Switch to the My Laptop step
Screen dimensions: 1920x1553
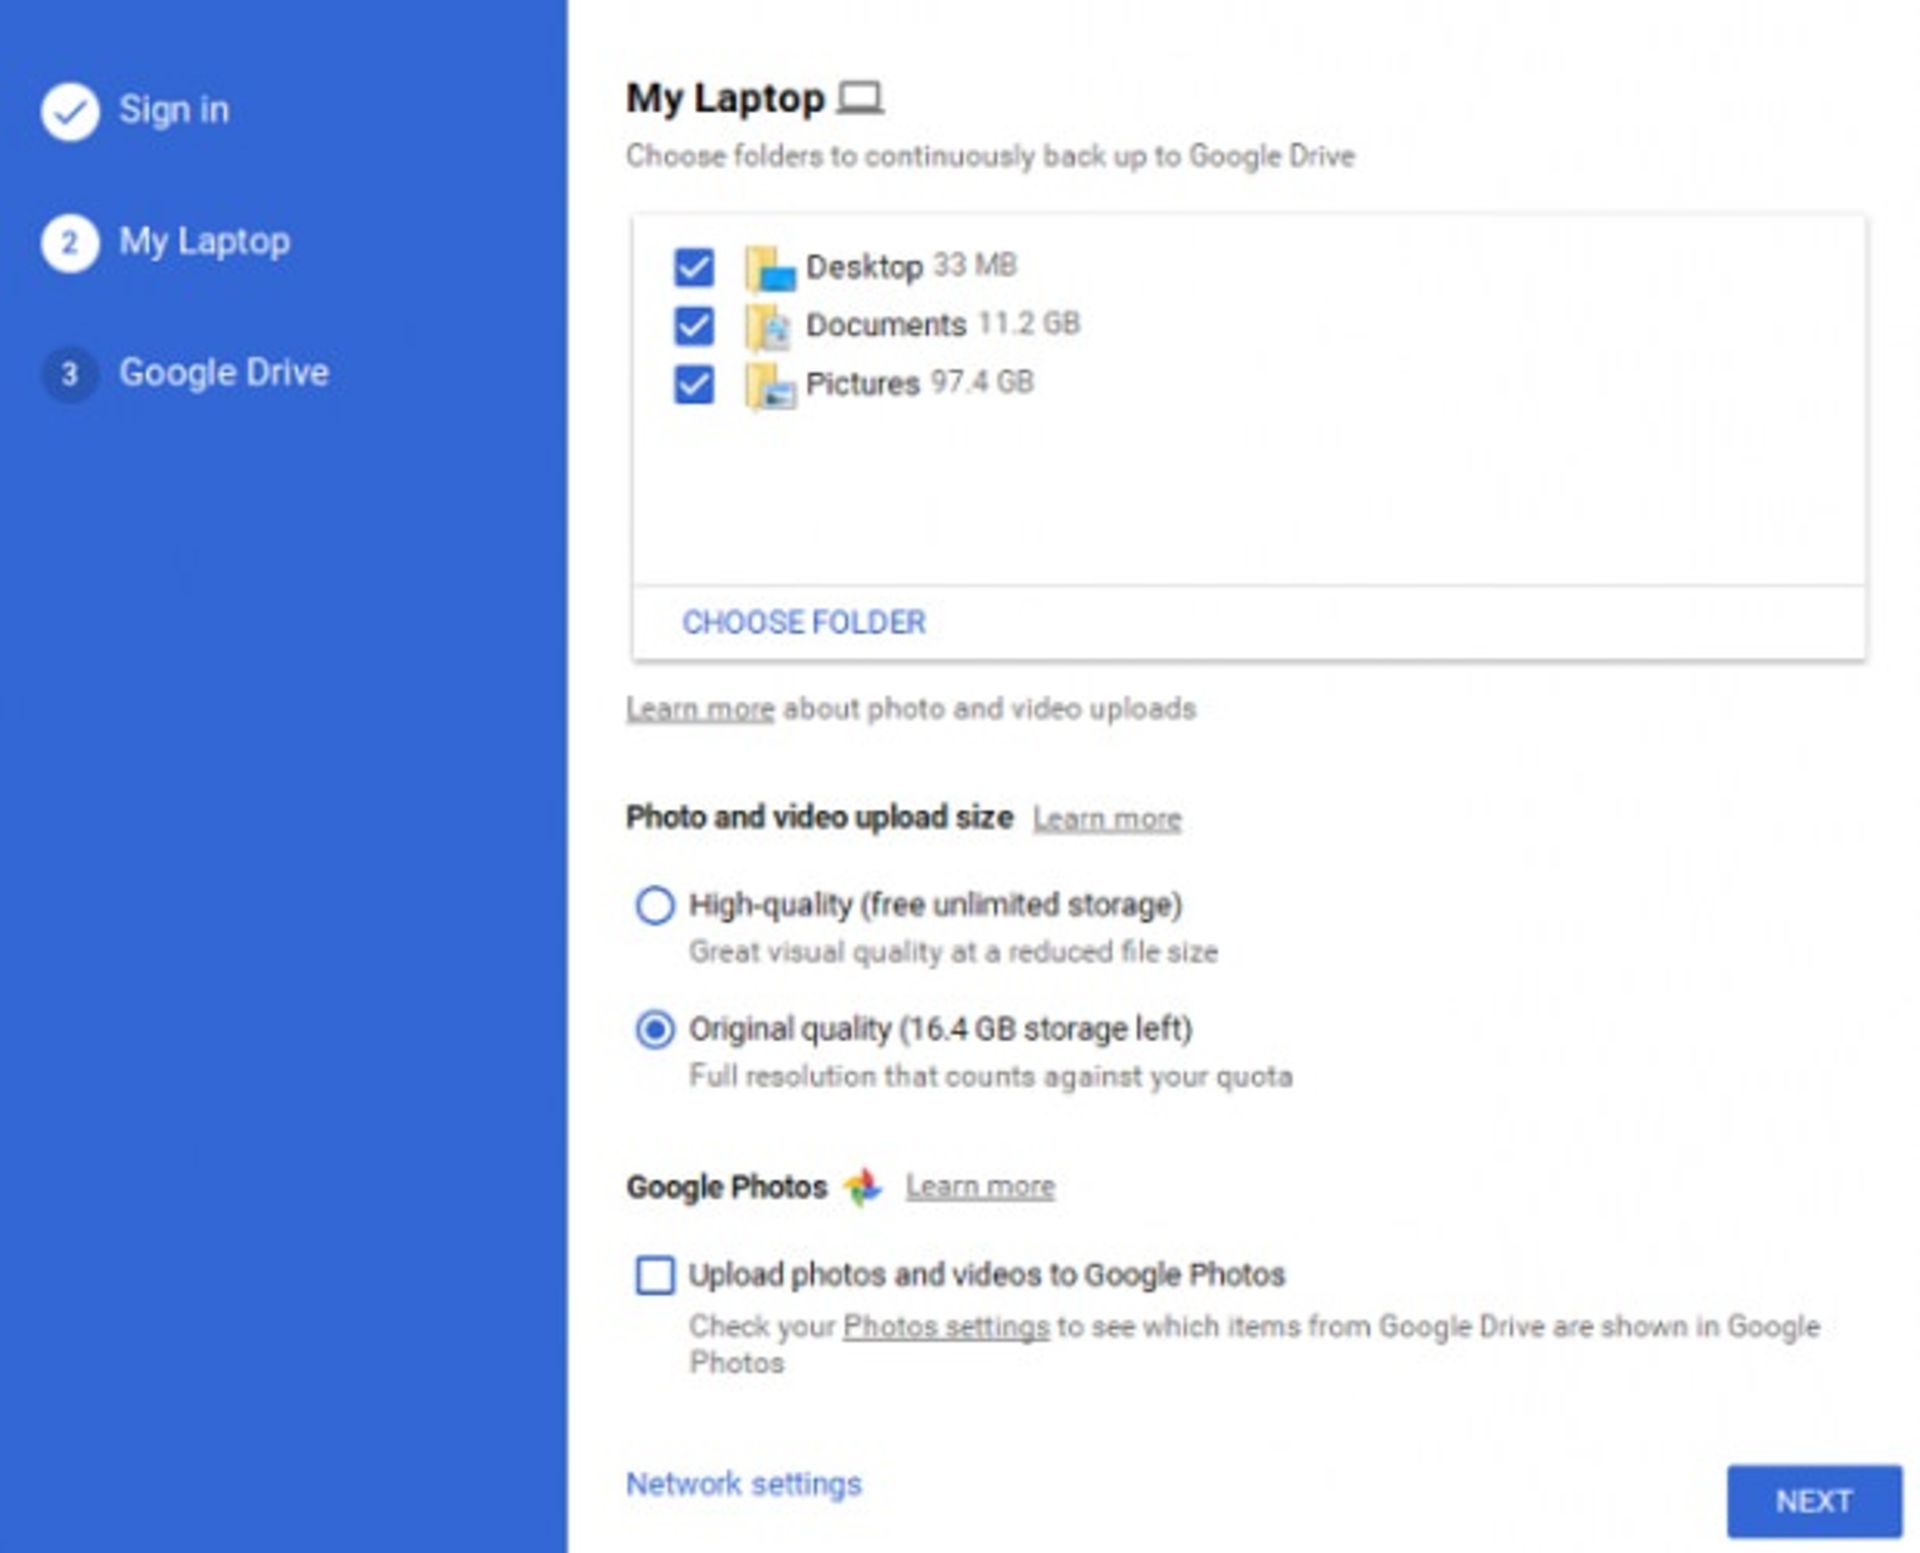[x=204, y=242]
